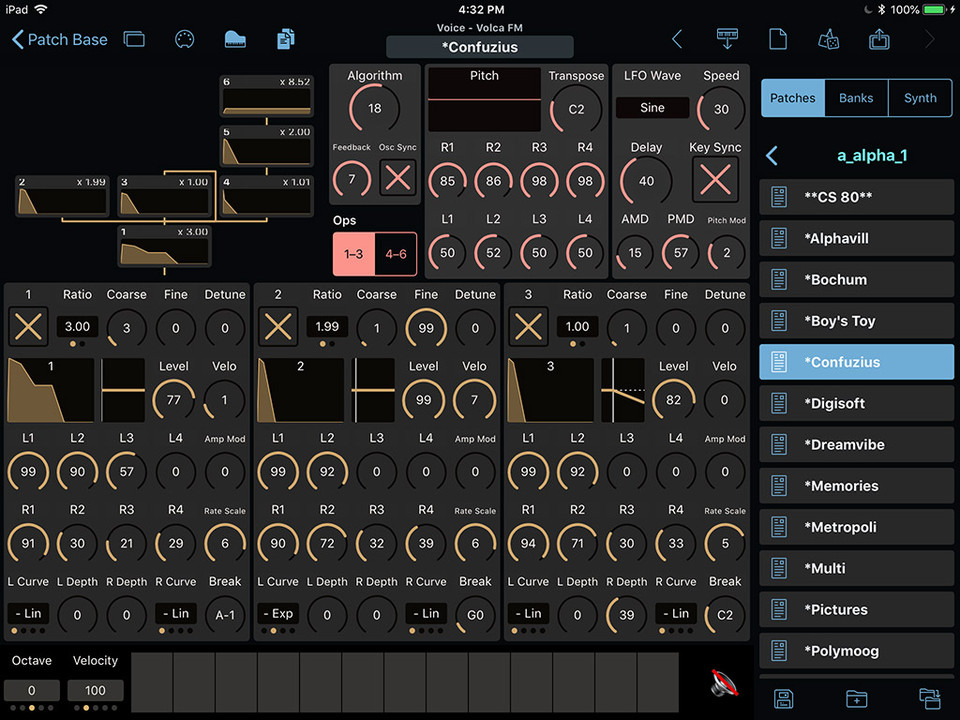
Task: Load the *Boy's Toy patch
Action: (856, 321)
